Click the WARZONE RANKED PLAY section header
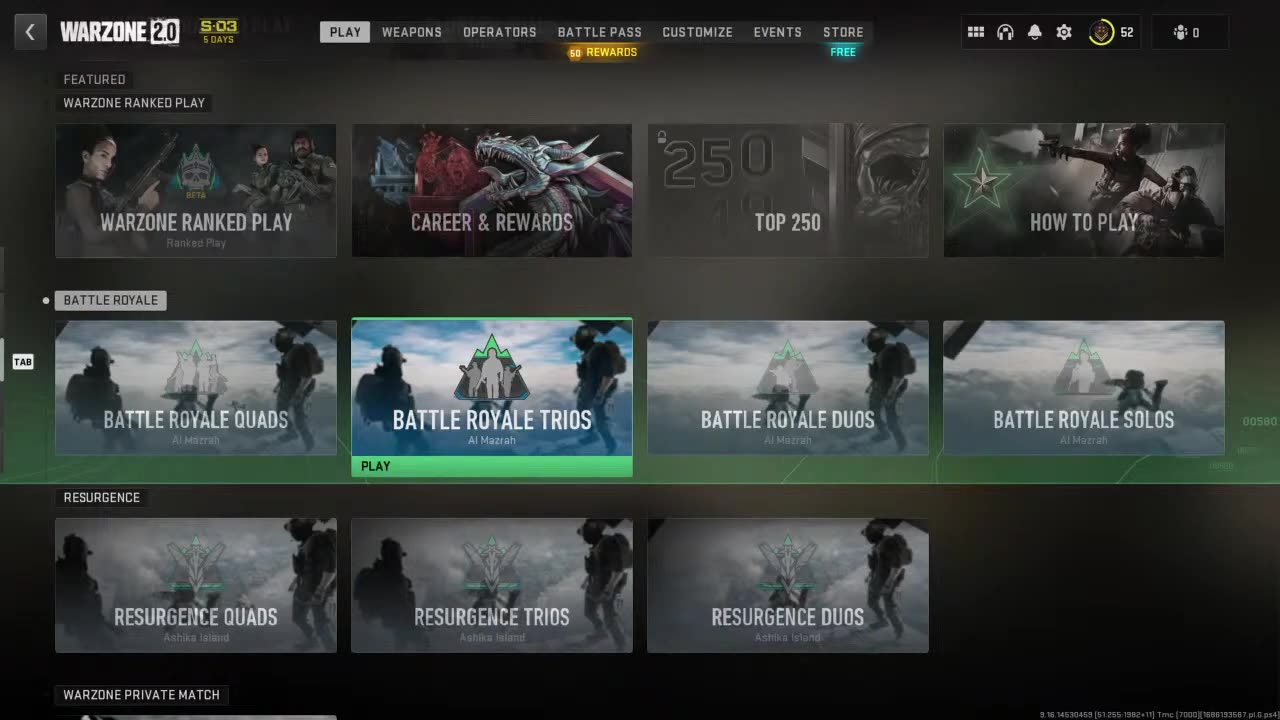 coord(134,102)
